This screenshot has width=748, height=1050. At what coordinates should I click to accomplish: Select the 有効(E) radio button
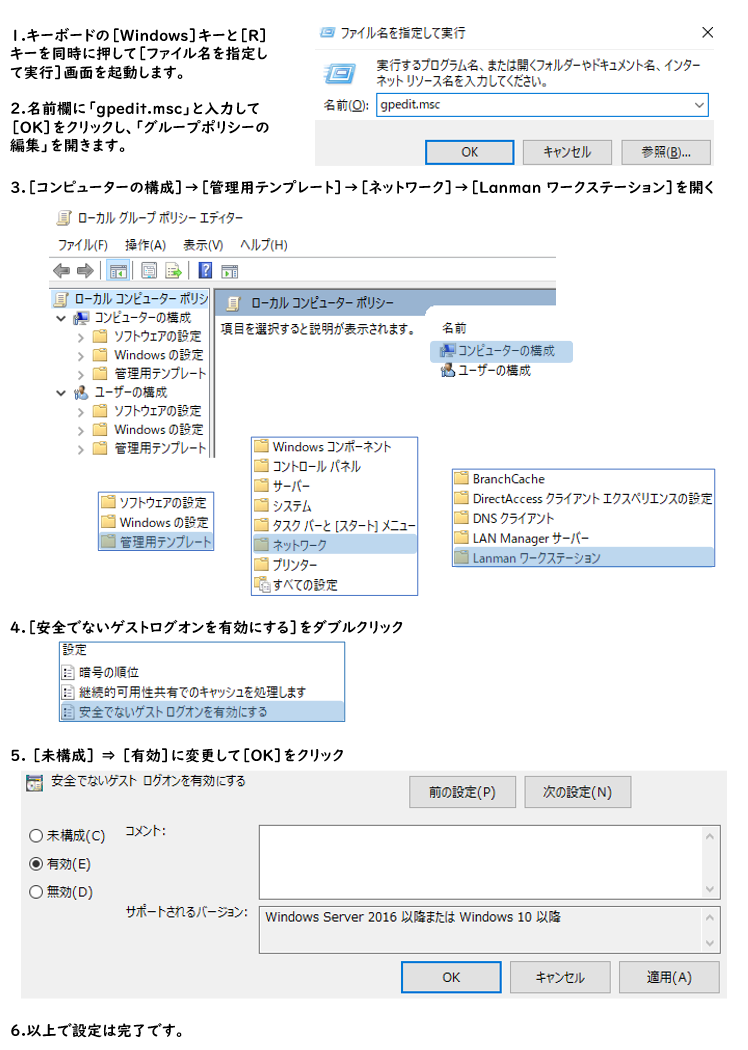(36, 864)
